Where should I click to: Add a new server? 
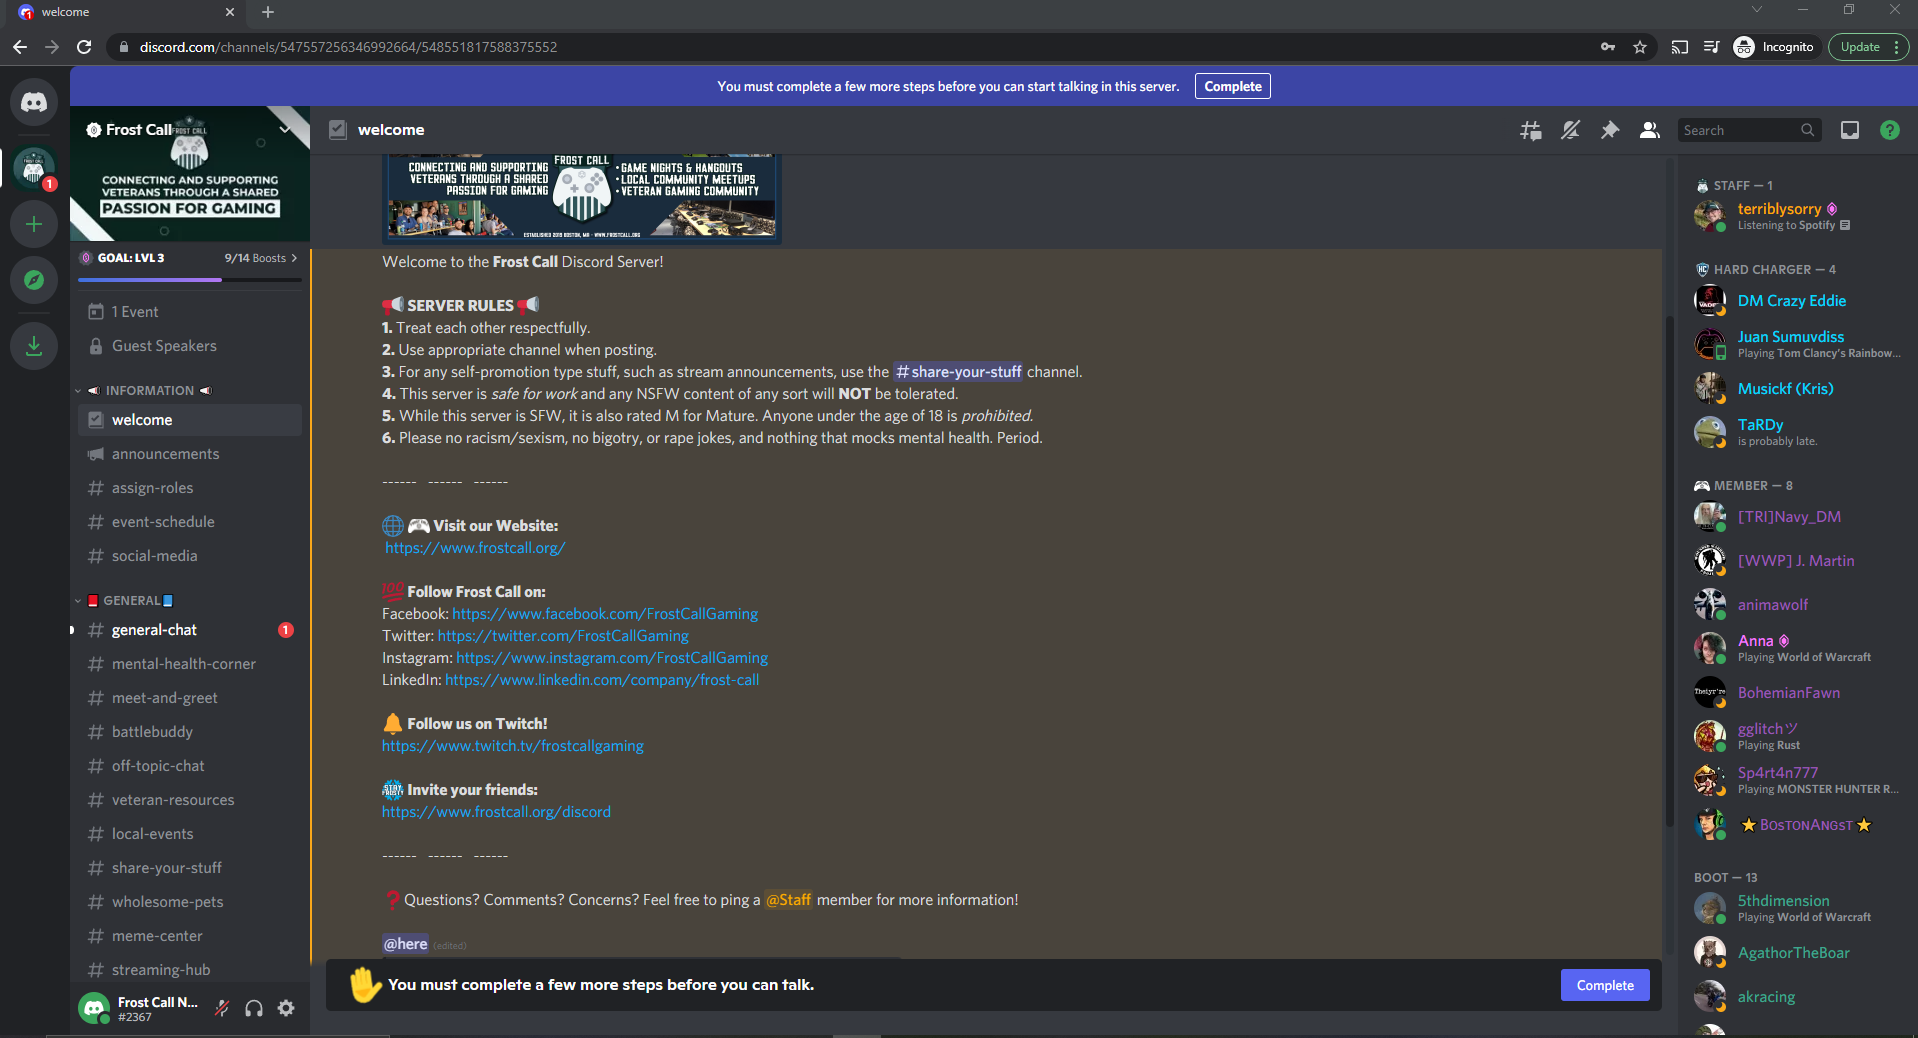tap(33, 224)
